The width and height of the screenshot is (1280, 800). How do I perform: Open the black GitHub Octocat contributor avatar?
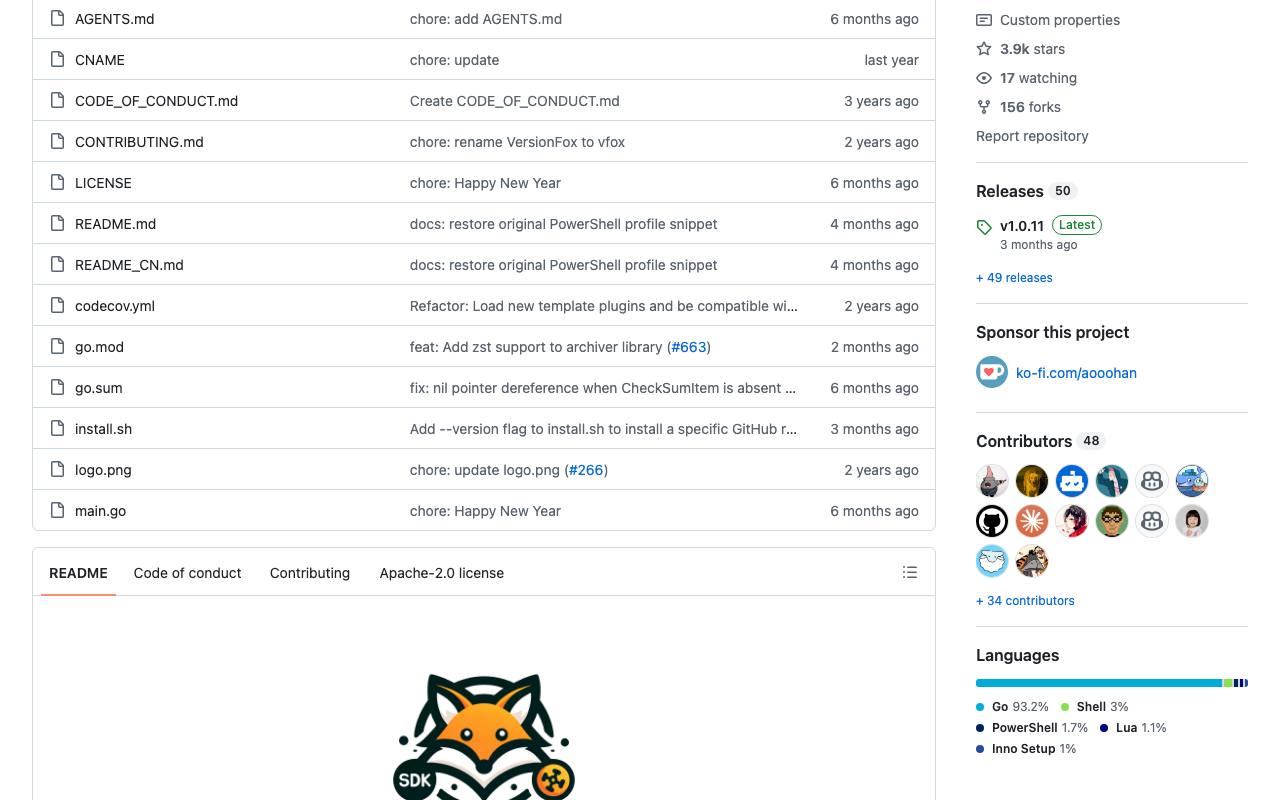tap(992, 521)
